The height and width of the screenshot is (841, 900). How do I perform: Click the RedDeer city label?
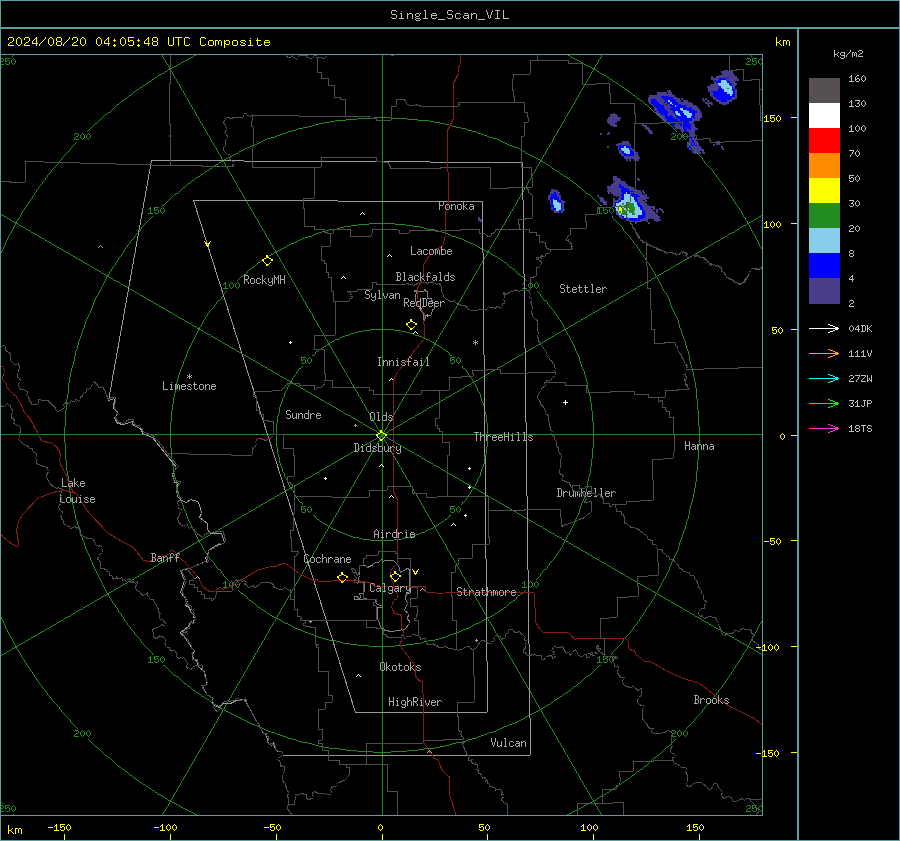coord(424,303)
